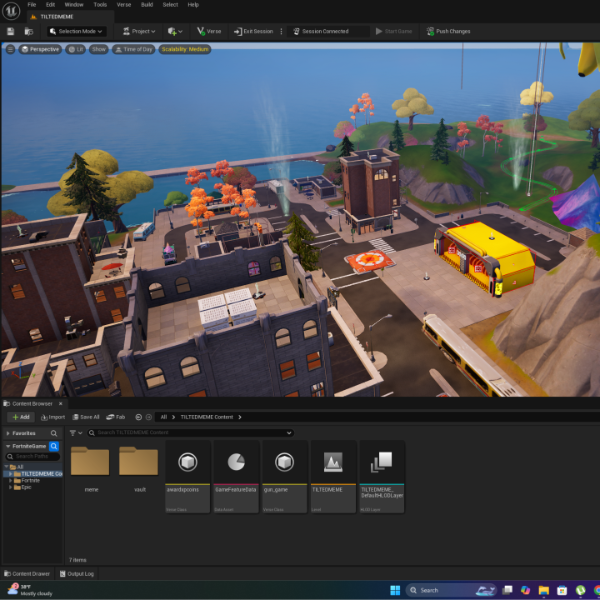Toggle the FortniteGame blue search icon
Image resolution: width=600 pixels, height=600 pixels.
click(54, 446)
